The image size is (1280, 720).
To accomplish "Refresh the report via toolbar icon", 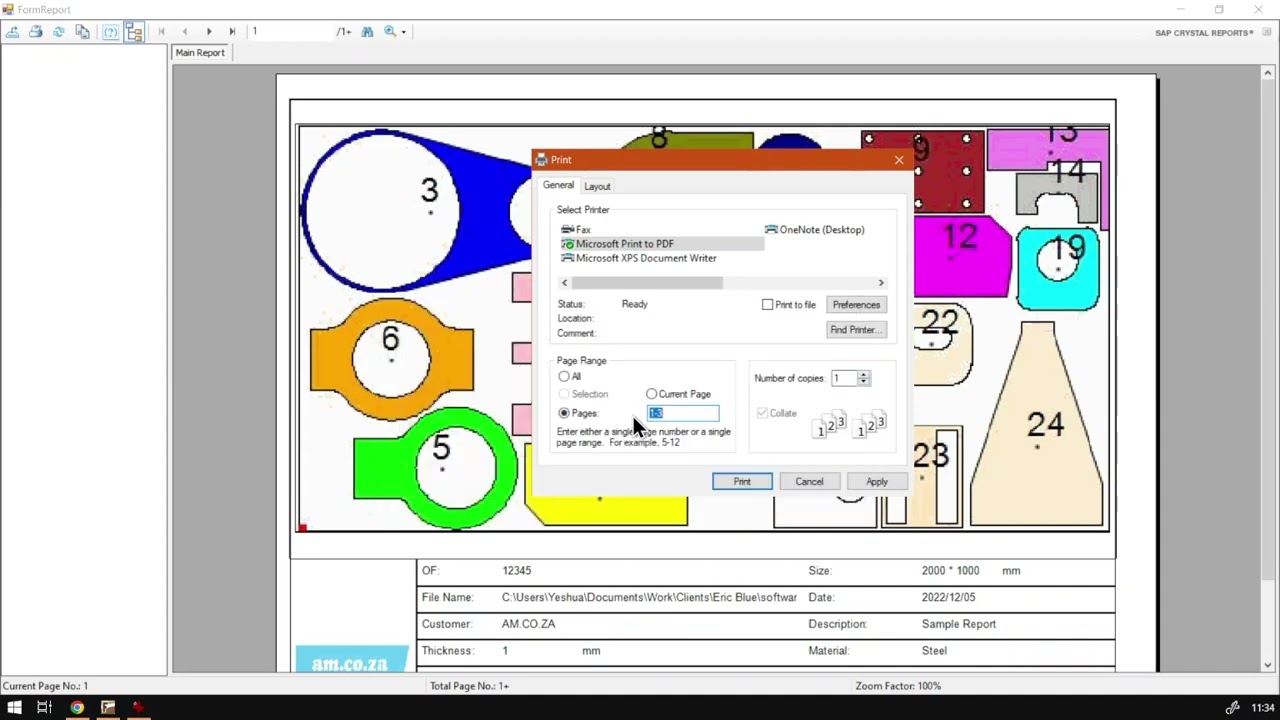I will click(x=59, y=32).
